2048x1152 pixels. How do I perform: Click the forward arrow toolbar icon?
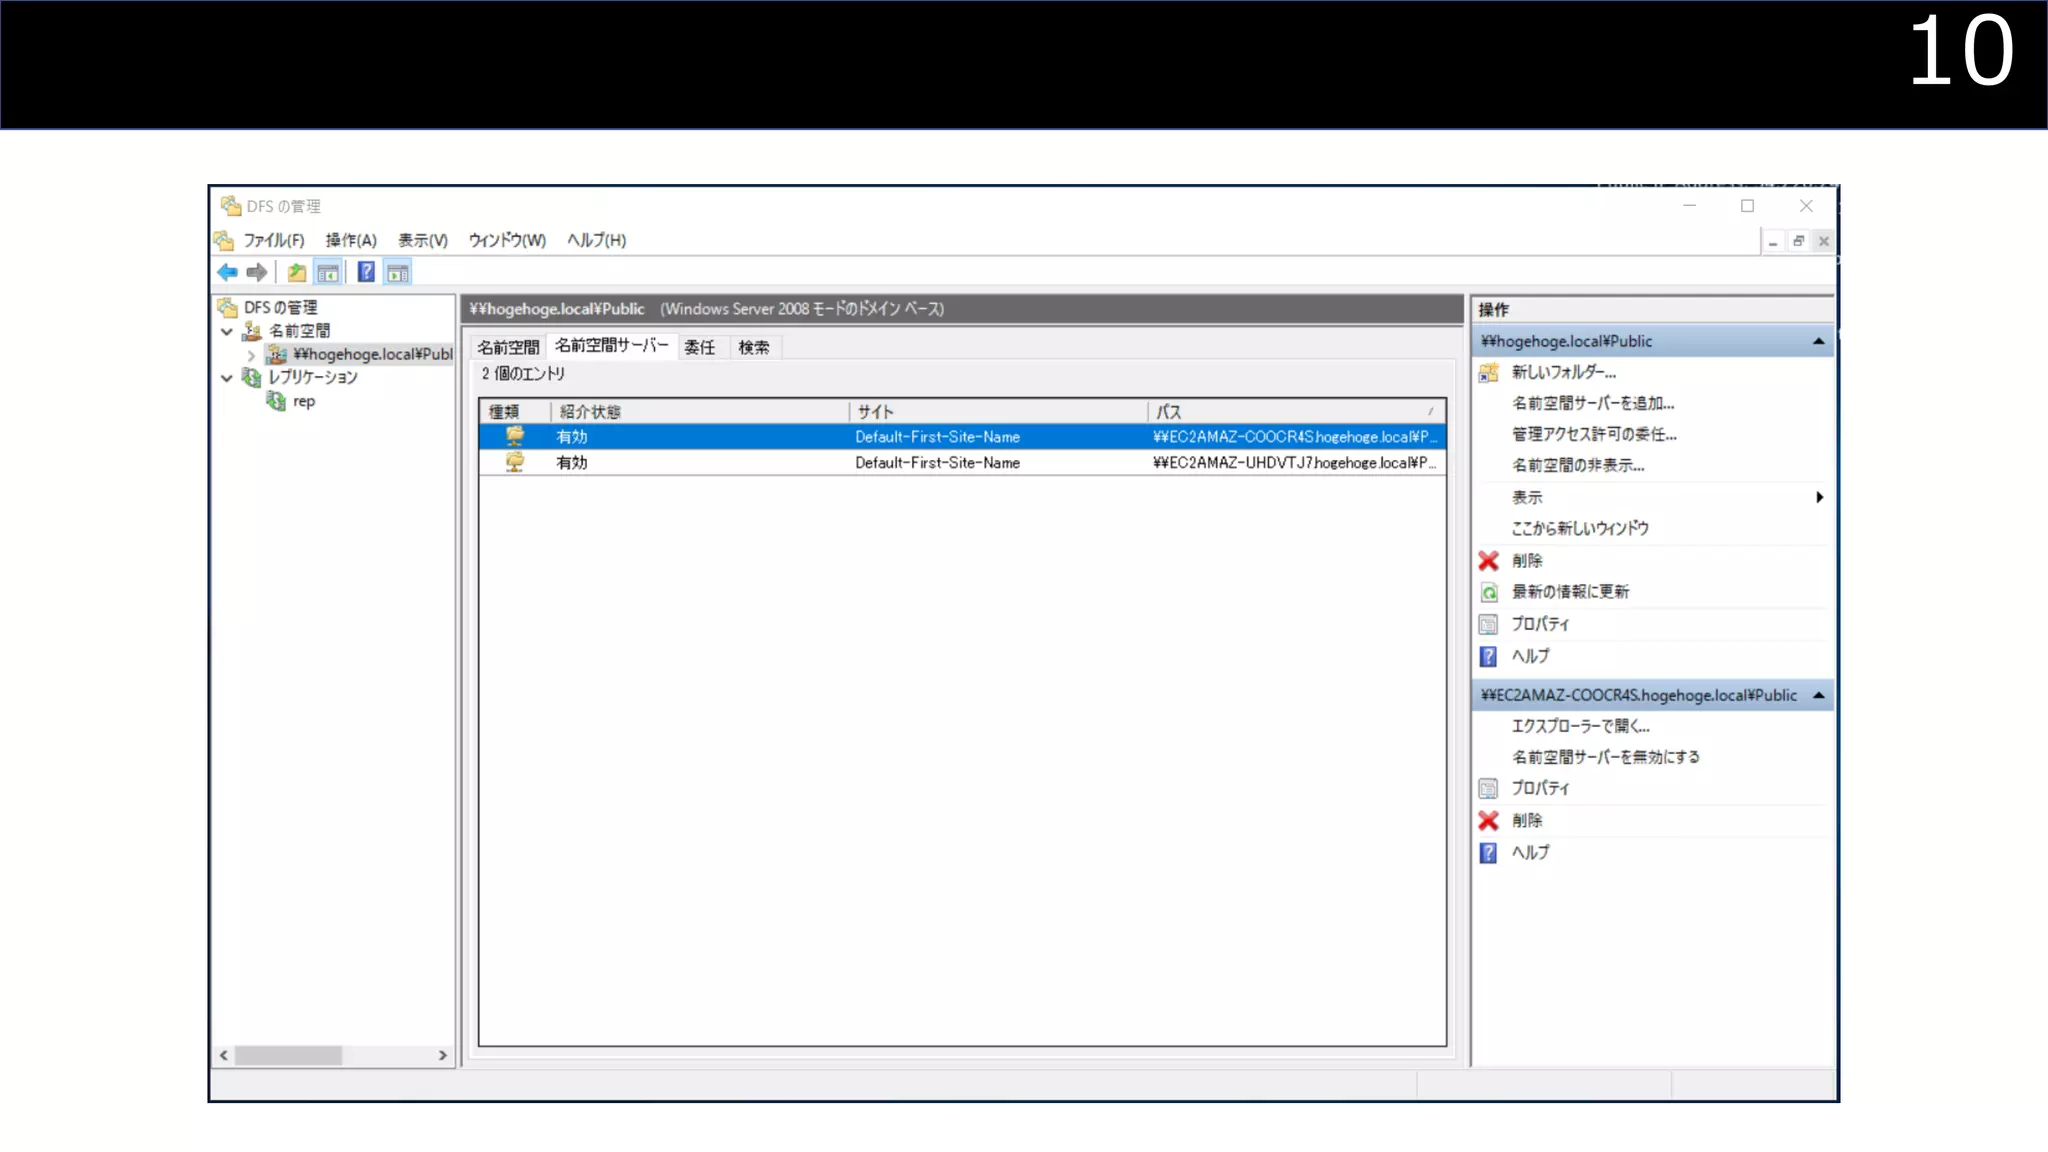(257, 272)
